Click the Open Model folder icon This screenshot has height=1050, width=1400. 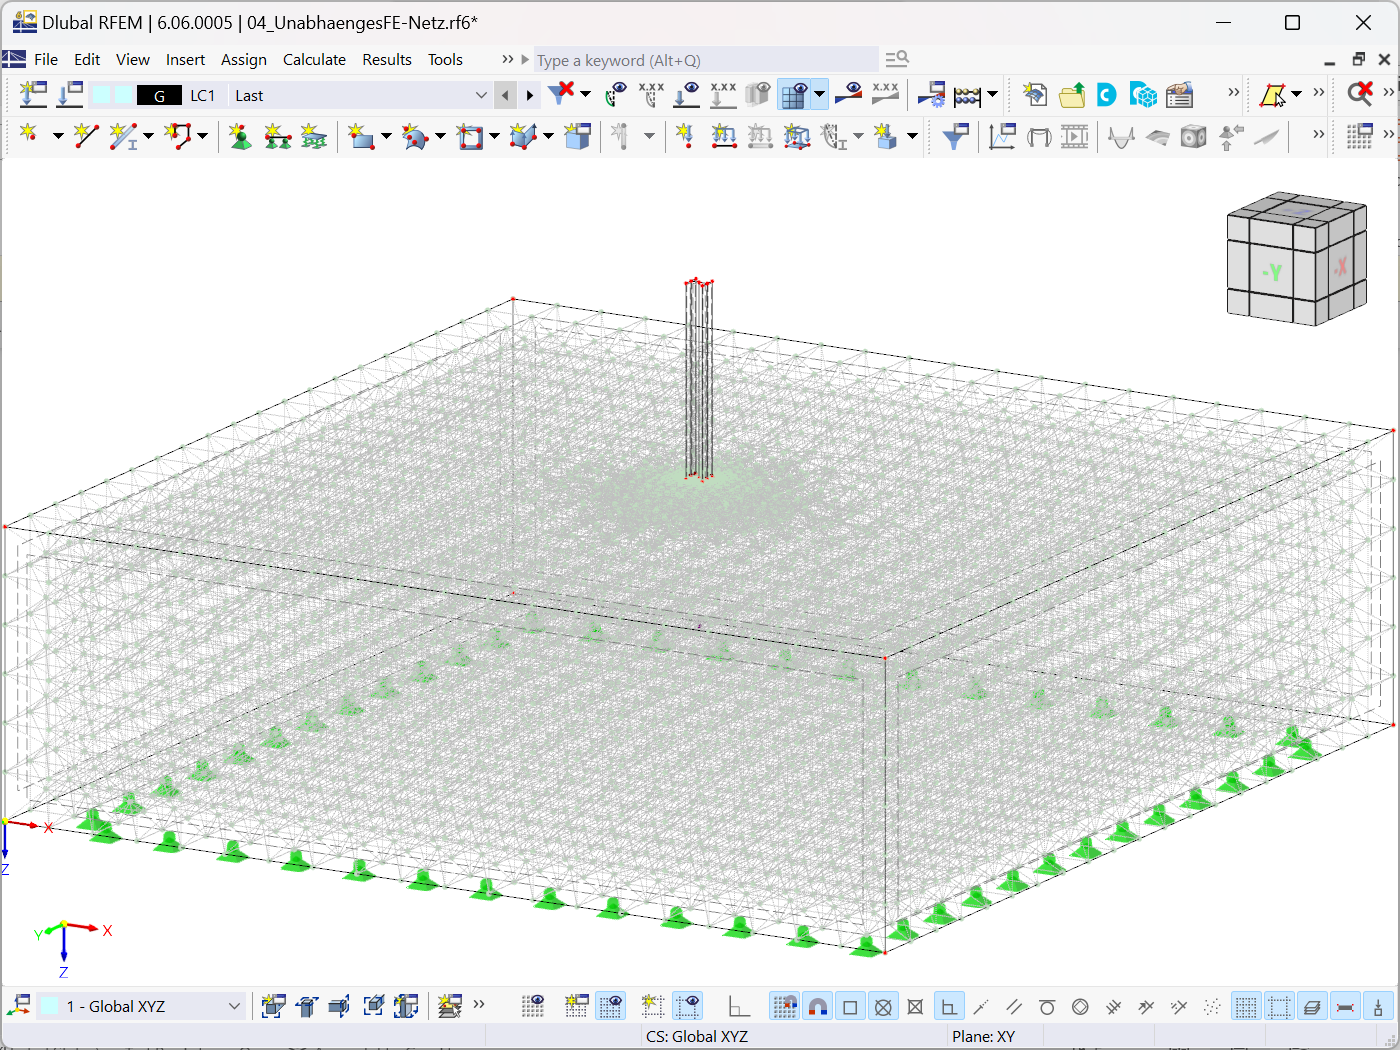point(1072,95)
